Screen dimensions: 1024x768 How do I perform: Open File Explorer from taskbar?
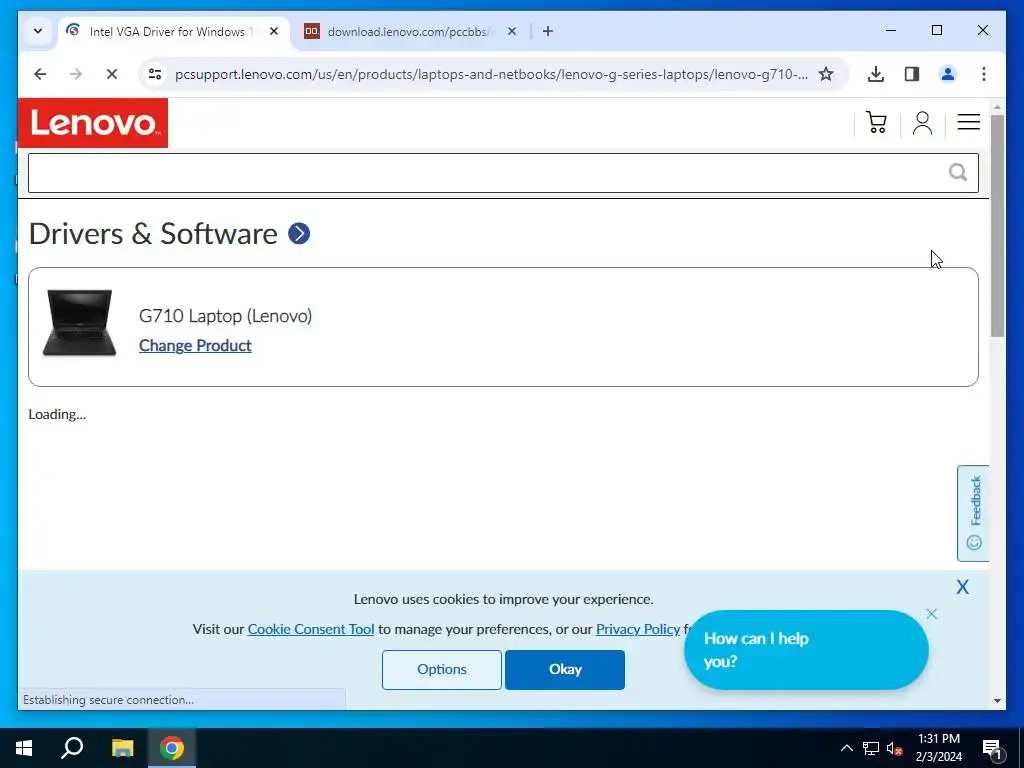122,748
